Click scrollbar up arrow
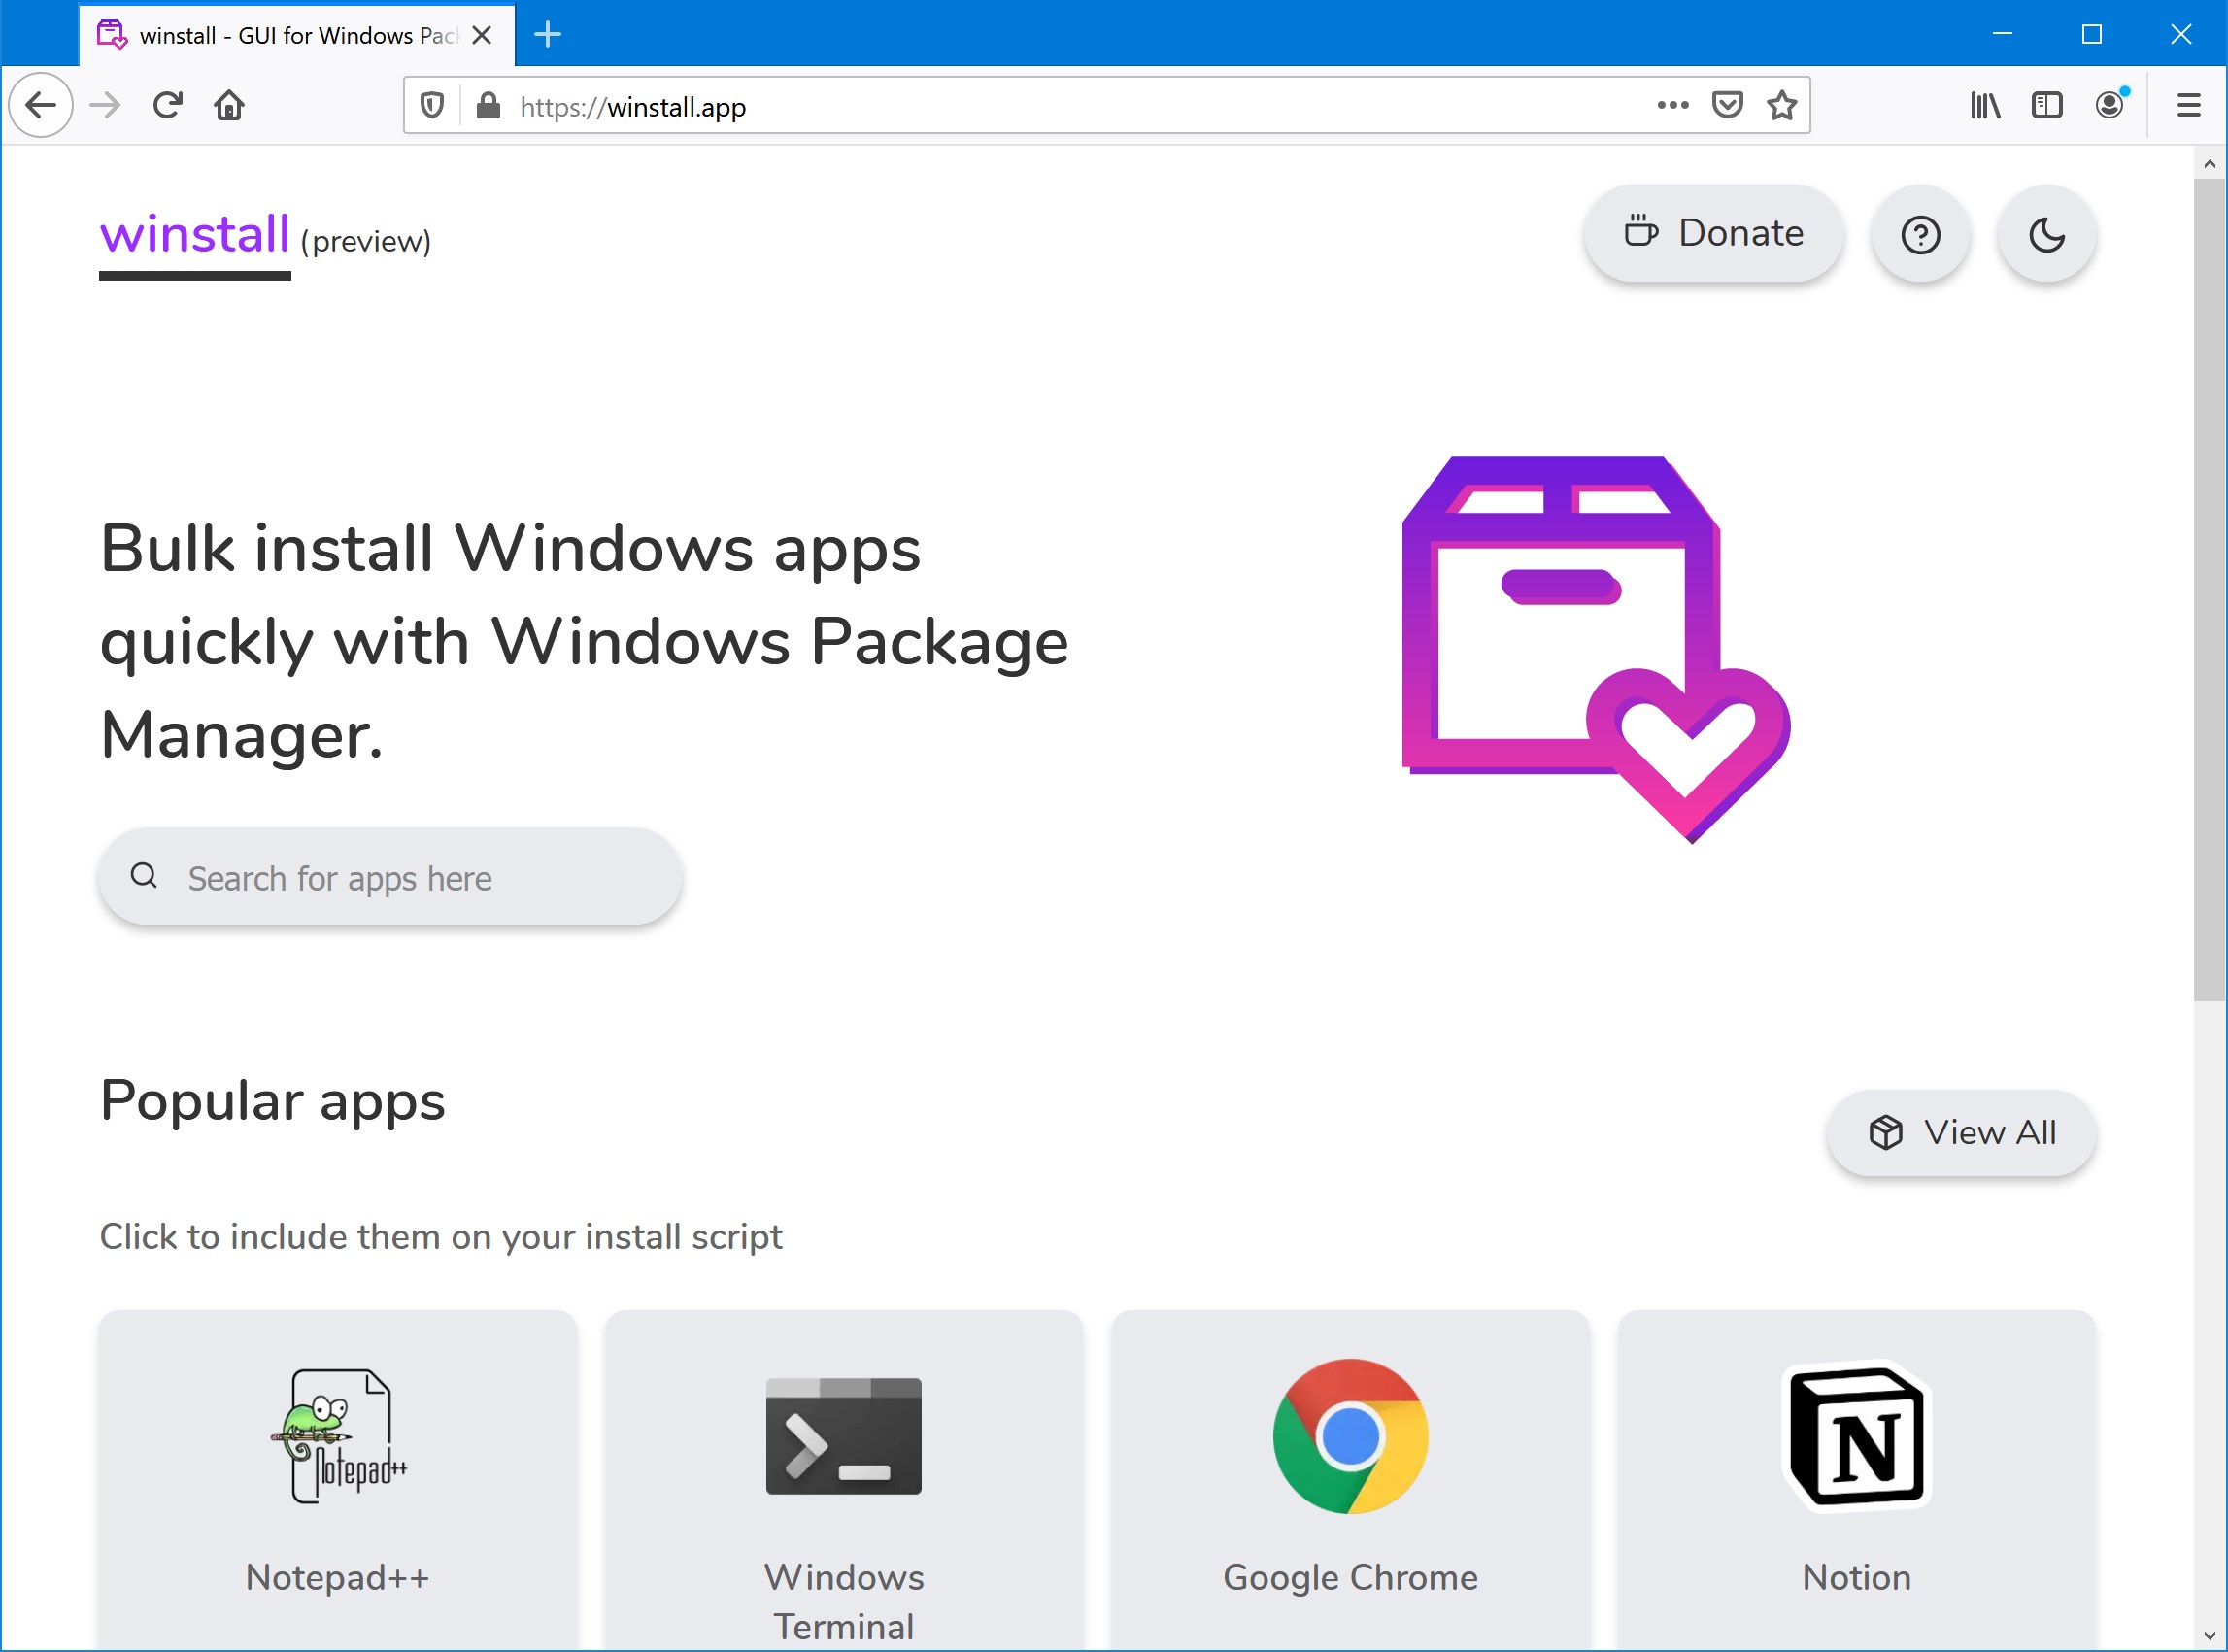The image size is (2228, 1652). click(2210, 164)
